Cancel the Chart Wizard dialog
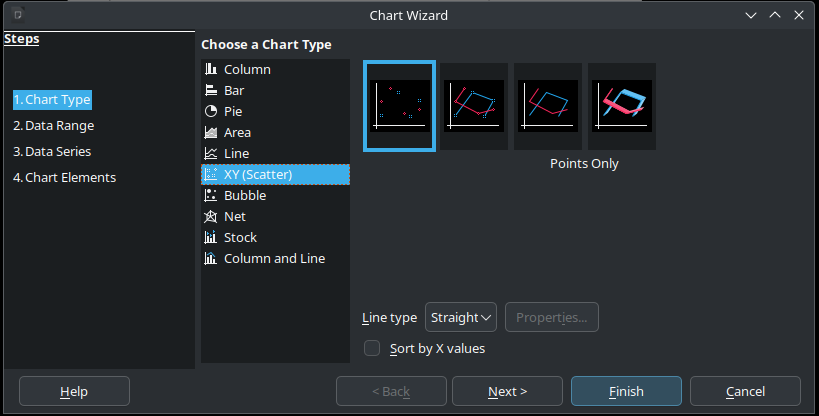Screen dimensions: 819x416 [x=745, y=391]
